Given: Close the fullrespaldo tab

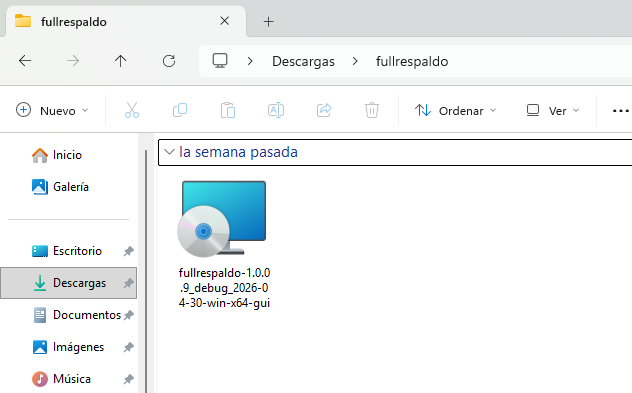Looking at the screenshot, I should pyautogui.click(x=225, y=21).
